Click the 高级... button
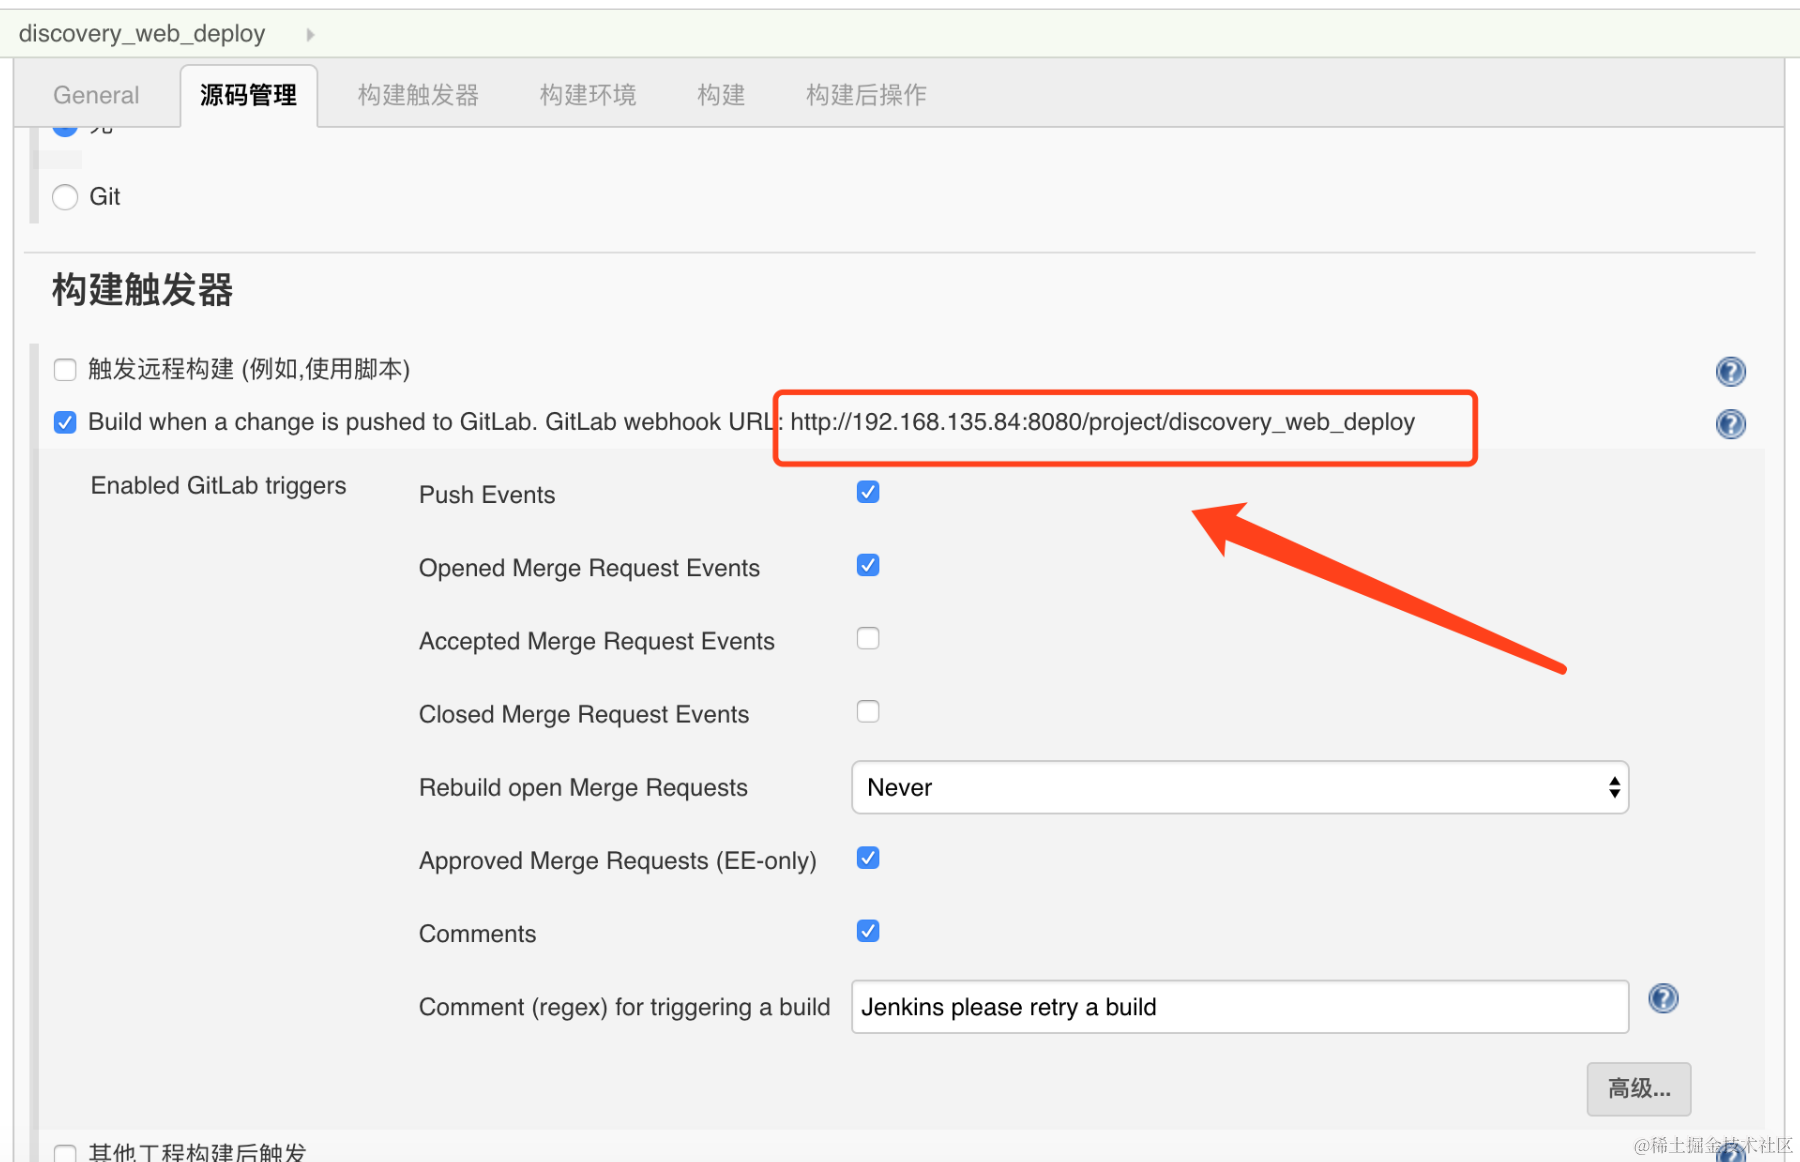This screenshot has width=1800, height=1162. coord(1639,1089)
